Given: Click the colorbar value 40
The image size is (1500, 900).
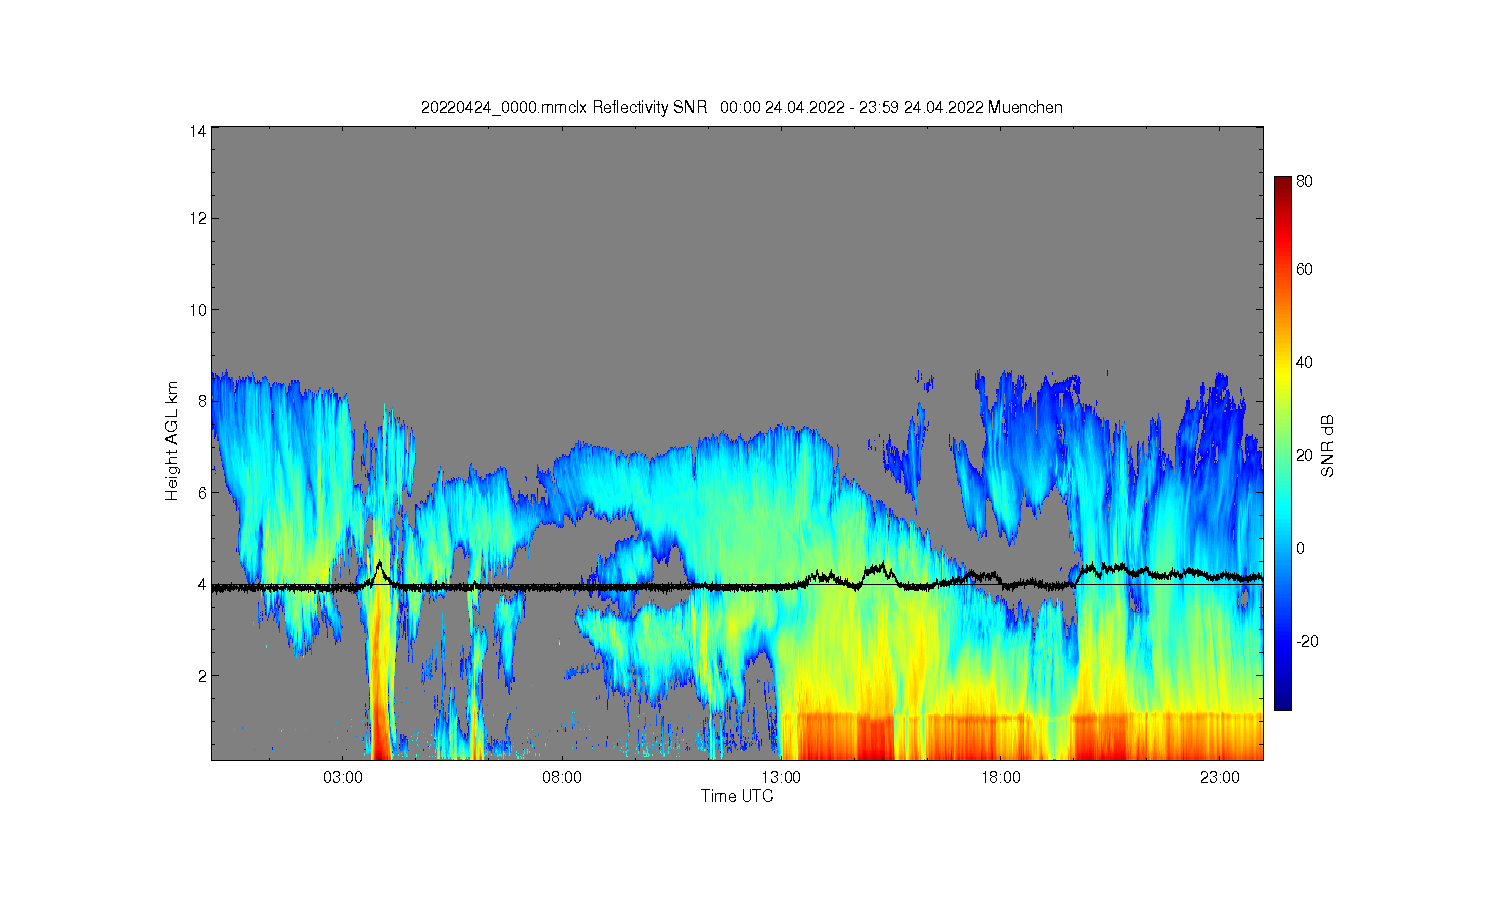Looking at the screenshot, I should [x=1305, y=363].
